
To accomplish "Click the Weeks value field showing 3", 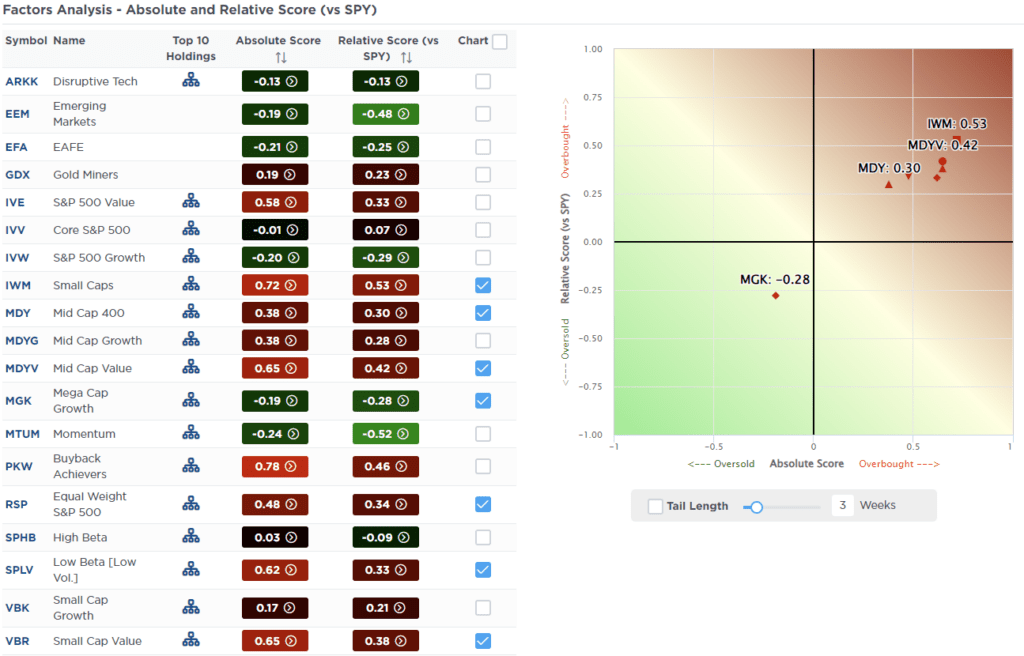I will [x=842, y=505].
